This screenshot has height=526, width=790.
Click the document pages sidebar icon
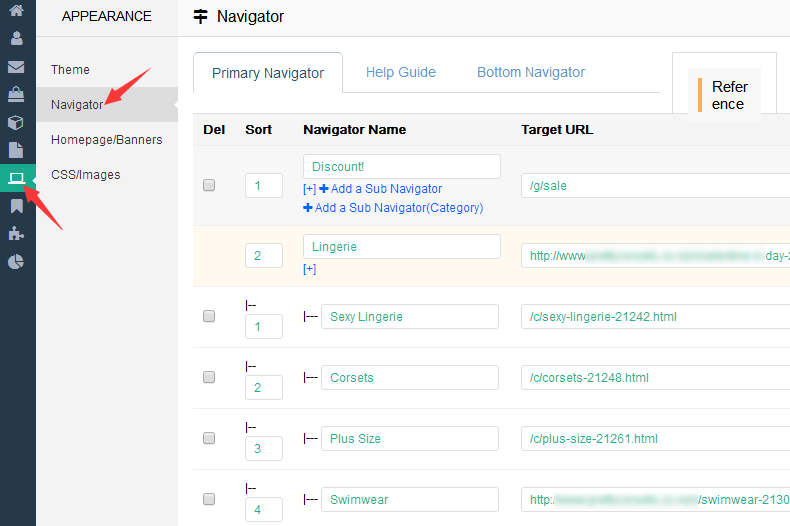click(x=16, y=151)
